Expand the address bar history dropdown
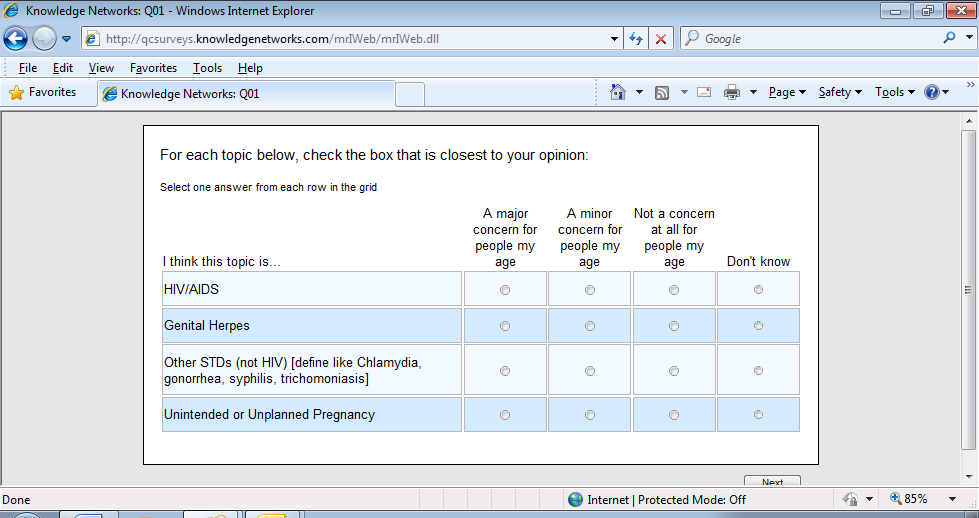 (614, 39)
